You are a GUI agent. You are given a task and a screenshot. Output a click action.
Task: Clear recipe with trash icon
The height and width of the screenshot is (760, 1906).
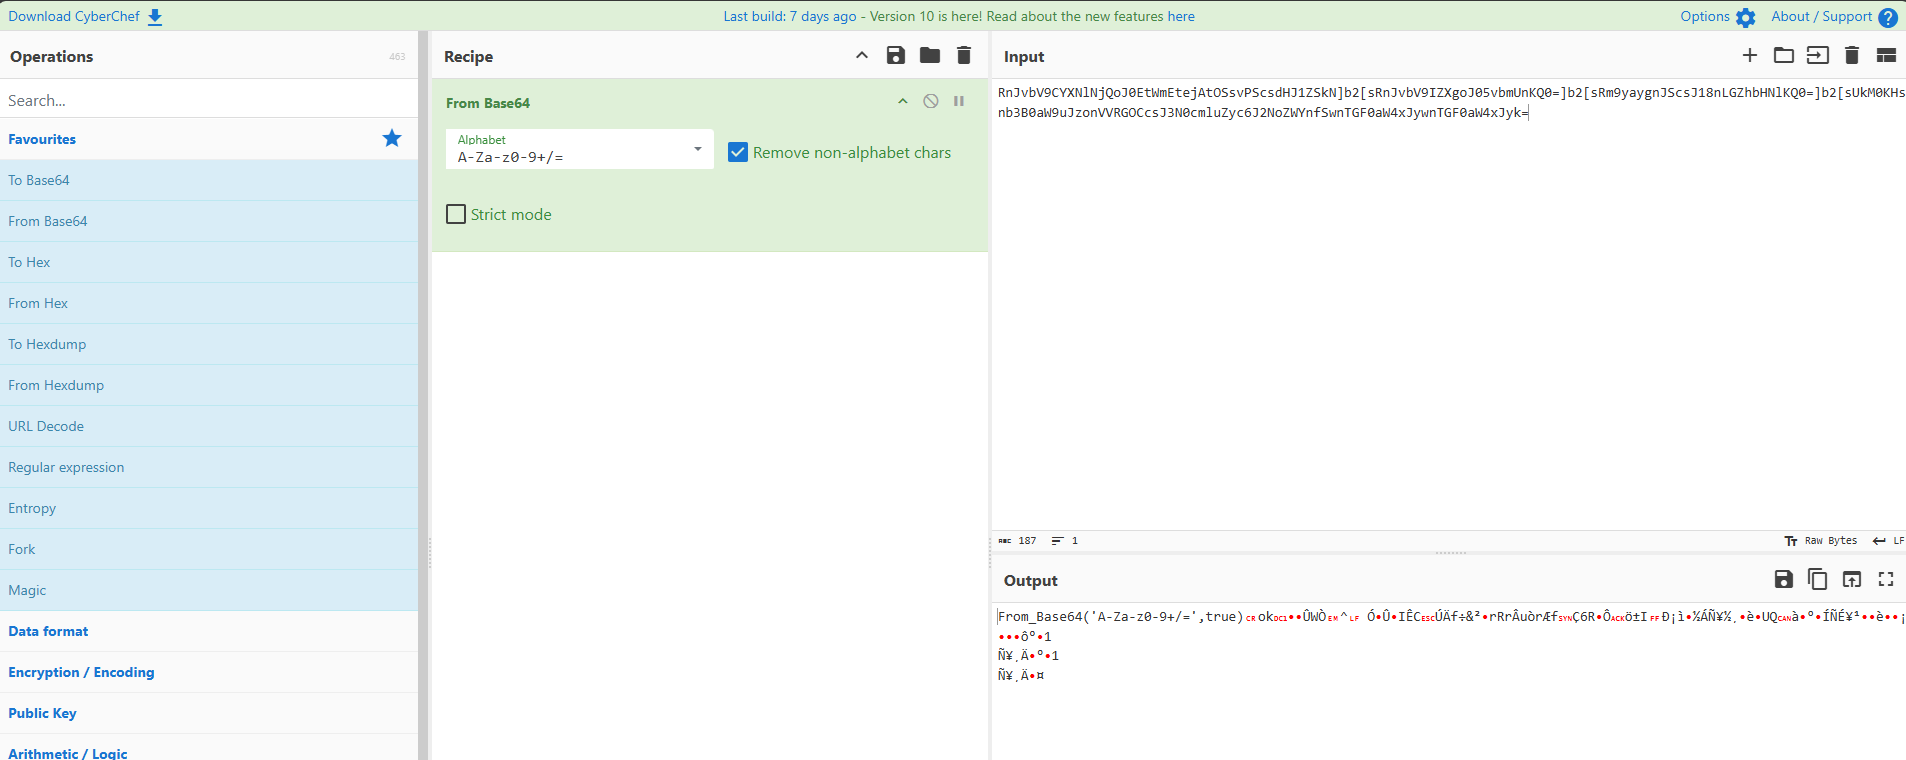point(964,56)
